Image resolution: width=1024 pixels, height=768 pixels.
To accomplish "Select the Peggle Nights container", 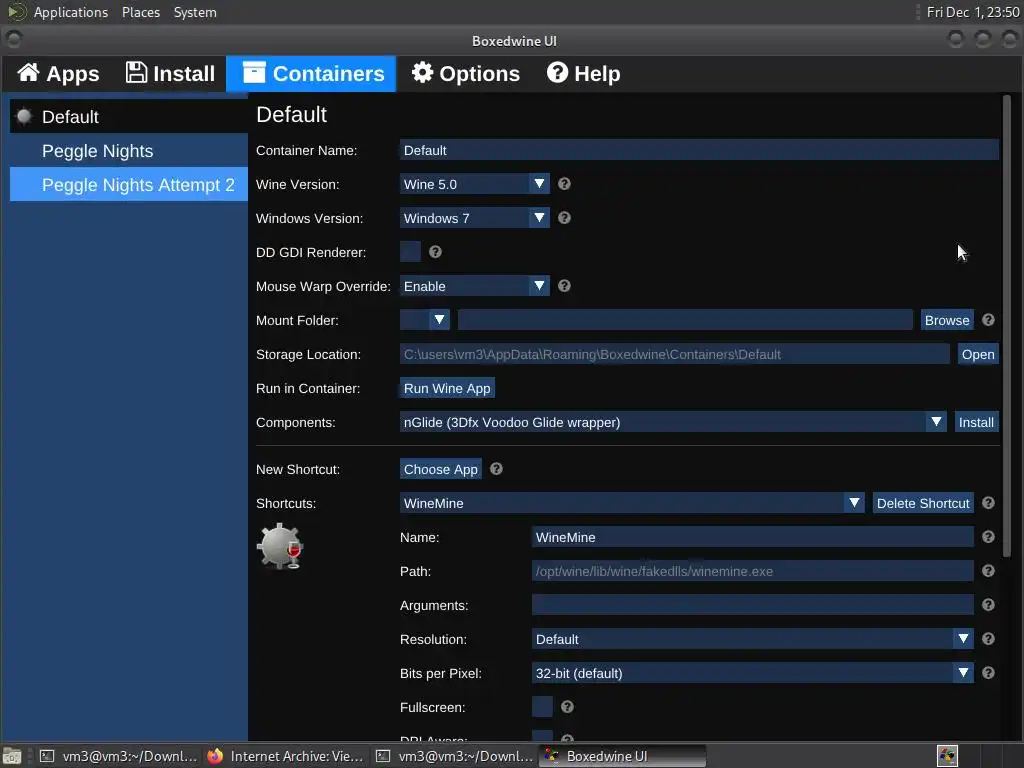I will [129, 151].
